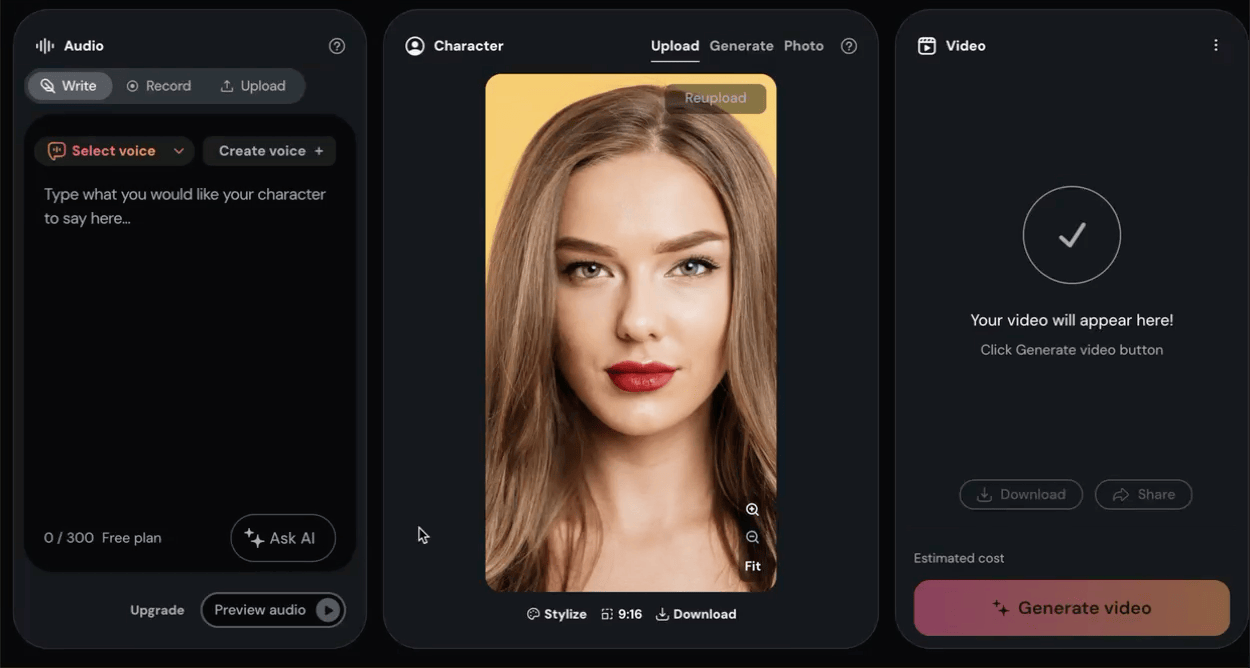Click the Generate video button
The image size is (1250, 668).
coord(1072,608)
